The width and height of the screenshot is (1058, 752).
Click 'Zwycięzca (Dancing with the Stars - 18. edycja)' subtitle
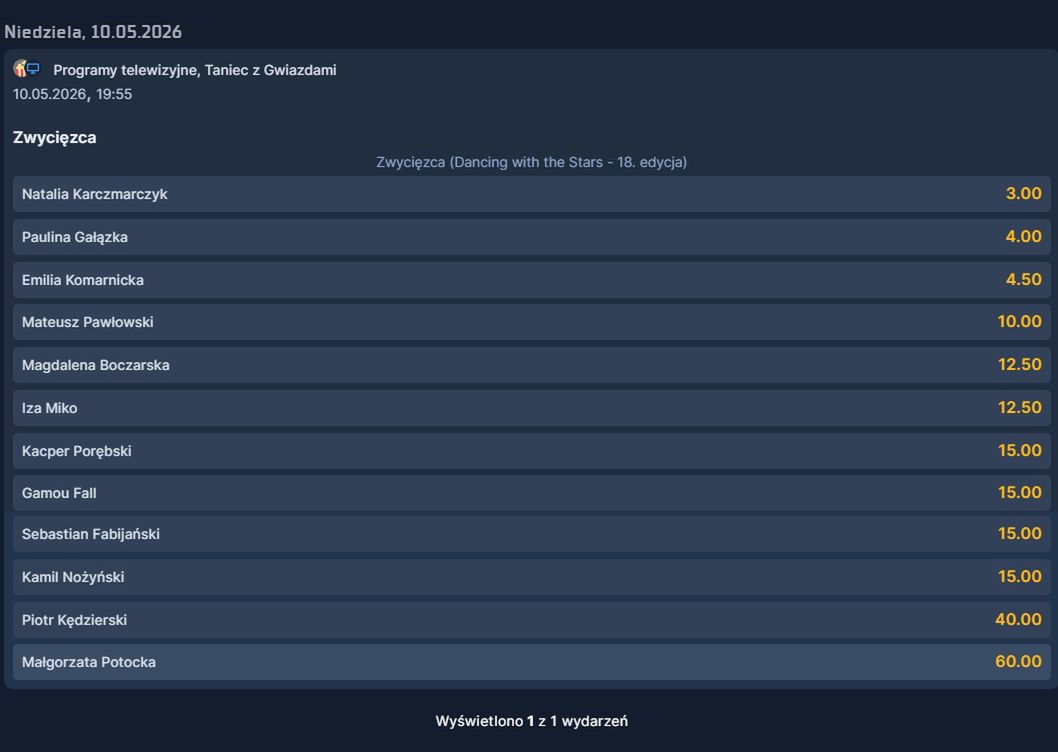tap(532, 162)
